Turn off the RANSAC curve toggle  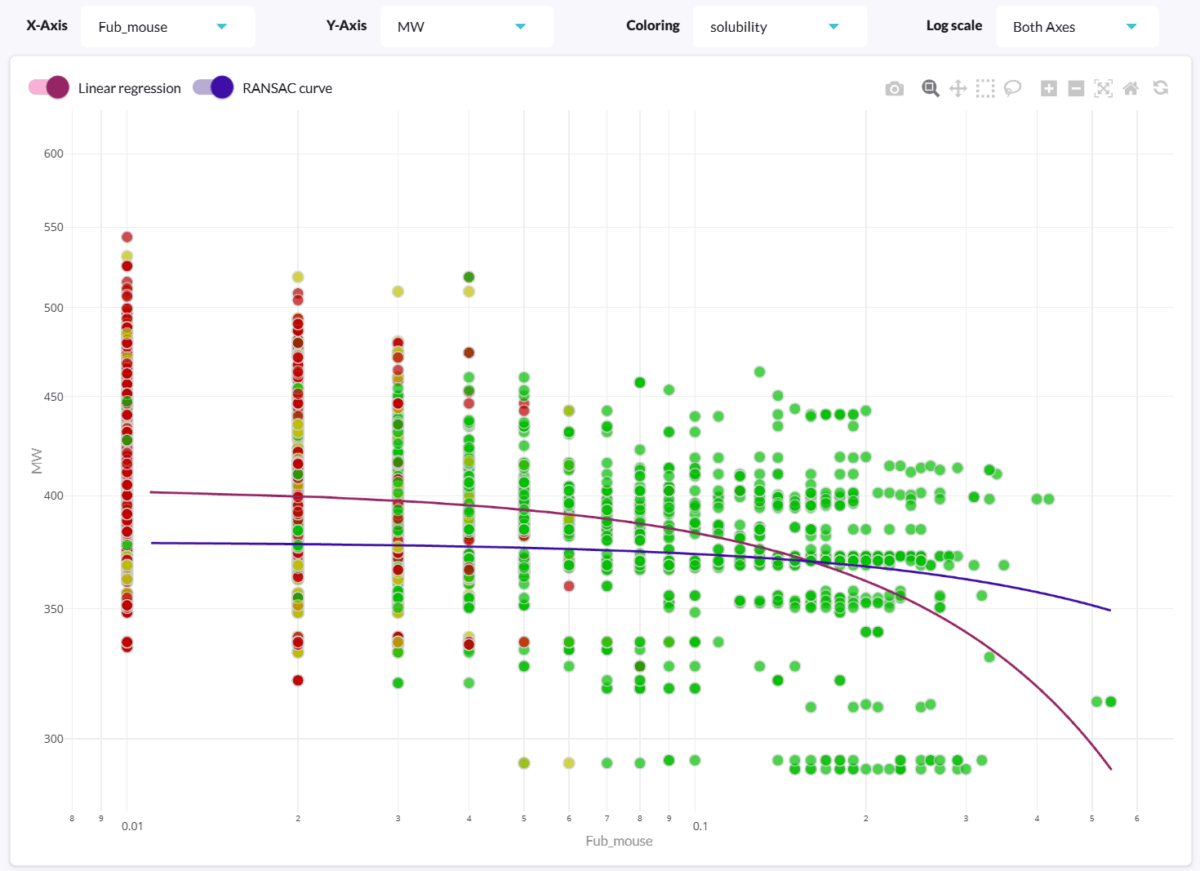(213, 88)
